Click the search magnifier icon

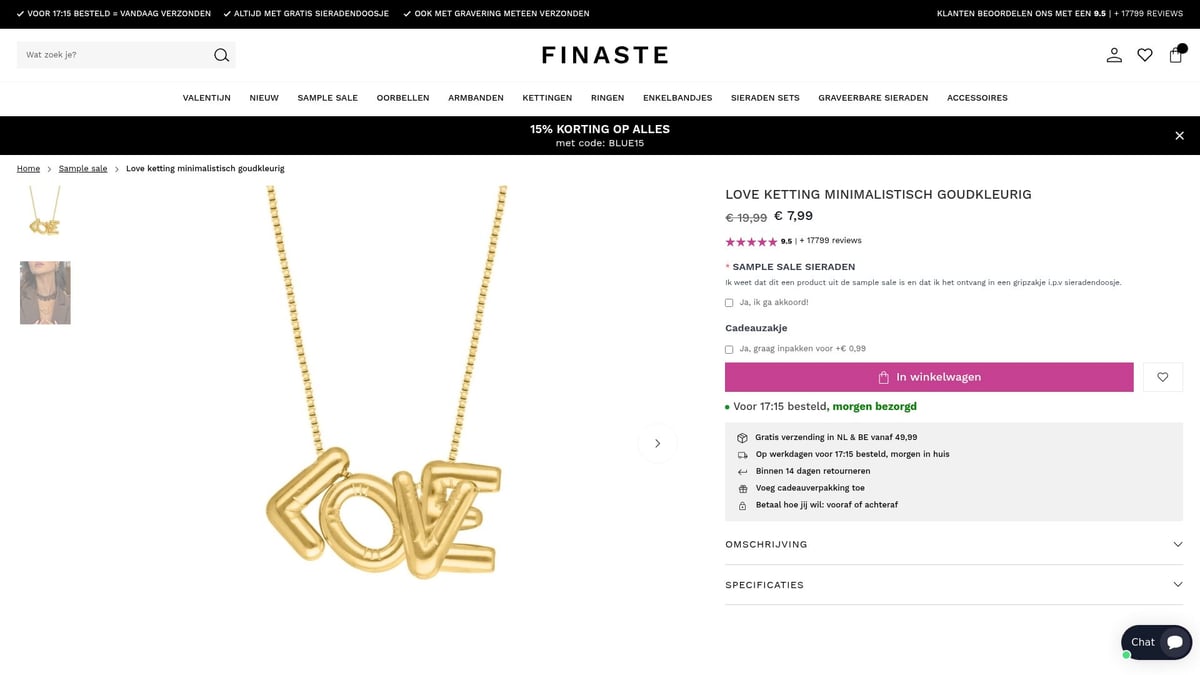pyautogui.click(x=221, y=55)
